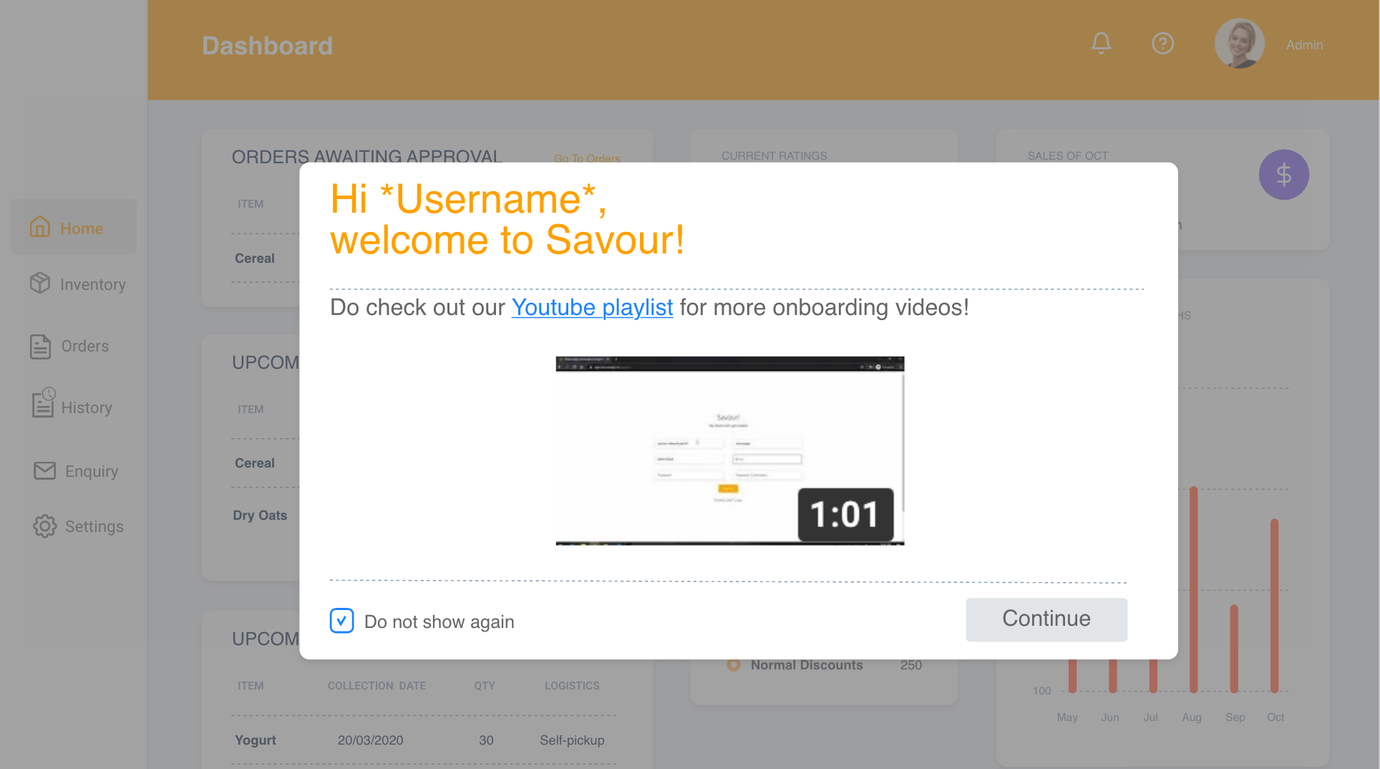Click the QTY column header
Screen dimensions: 1380x769
[x=484, y=686]
